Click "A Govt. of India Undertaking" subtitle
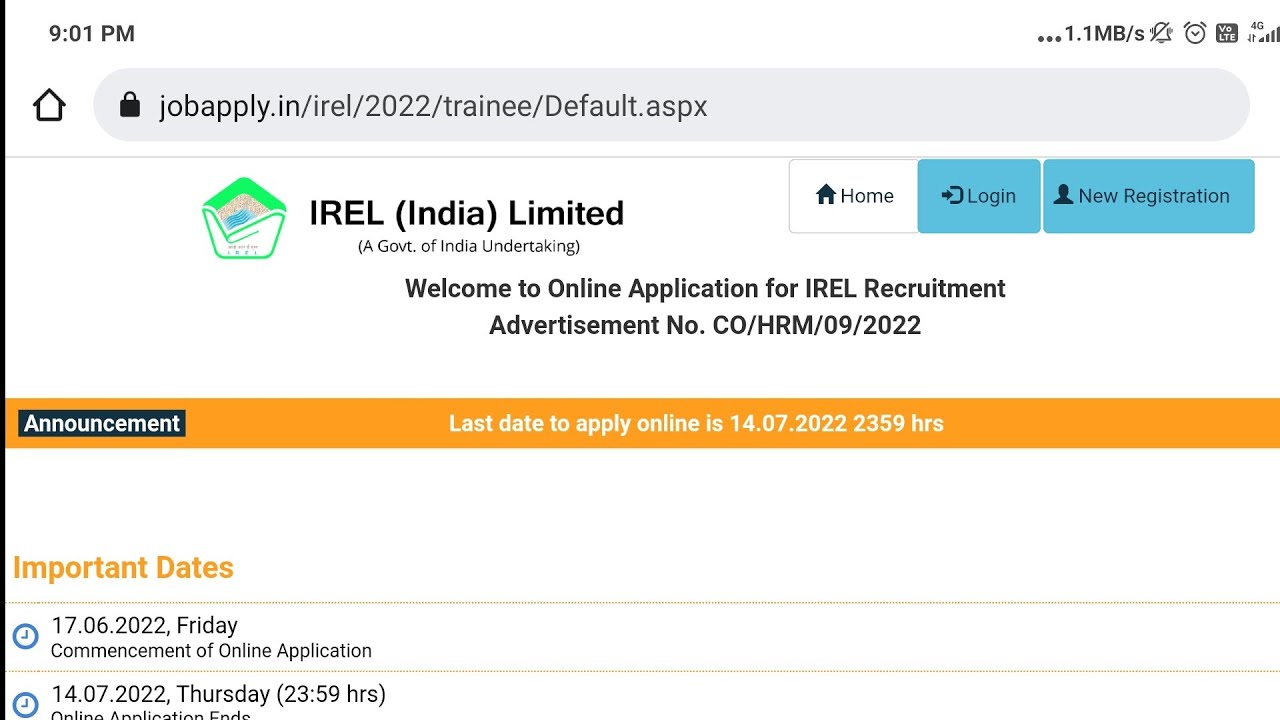This screenshot has height=720, width=1280. [x=469, y=246]
